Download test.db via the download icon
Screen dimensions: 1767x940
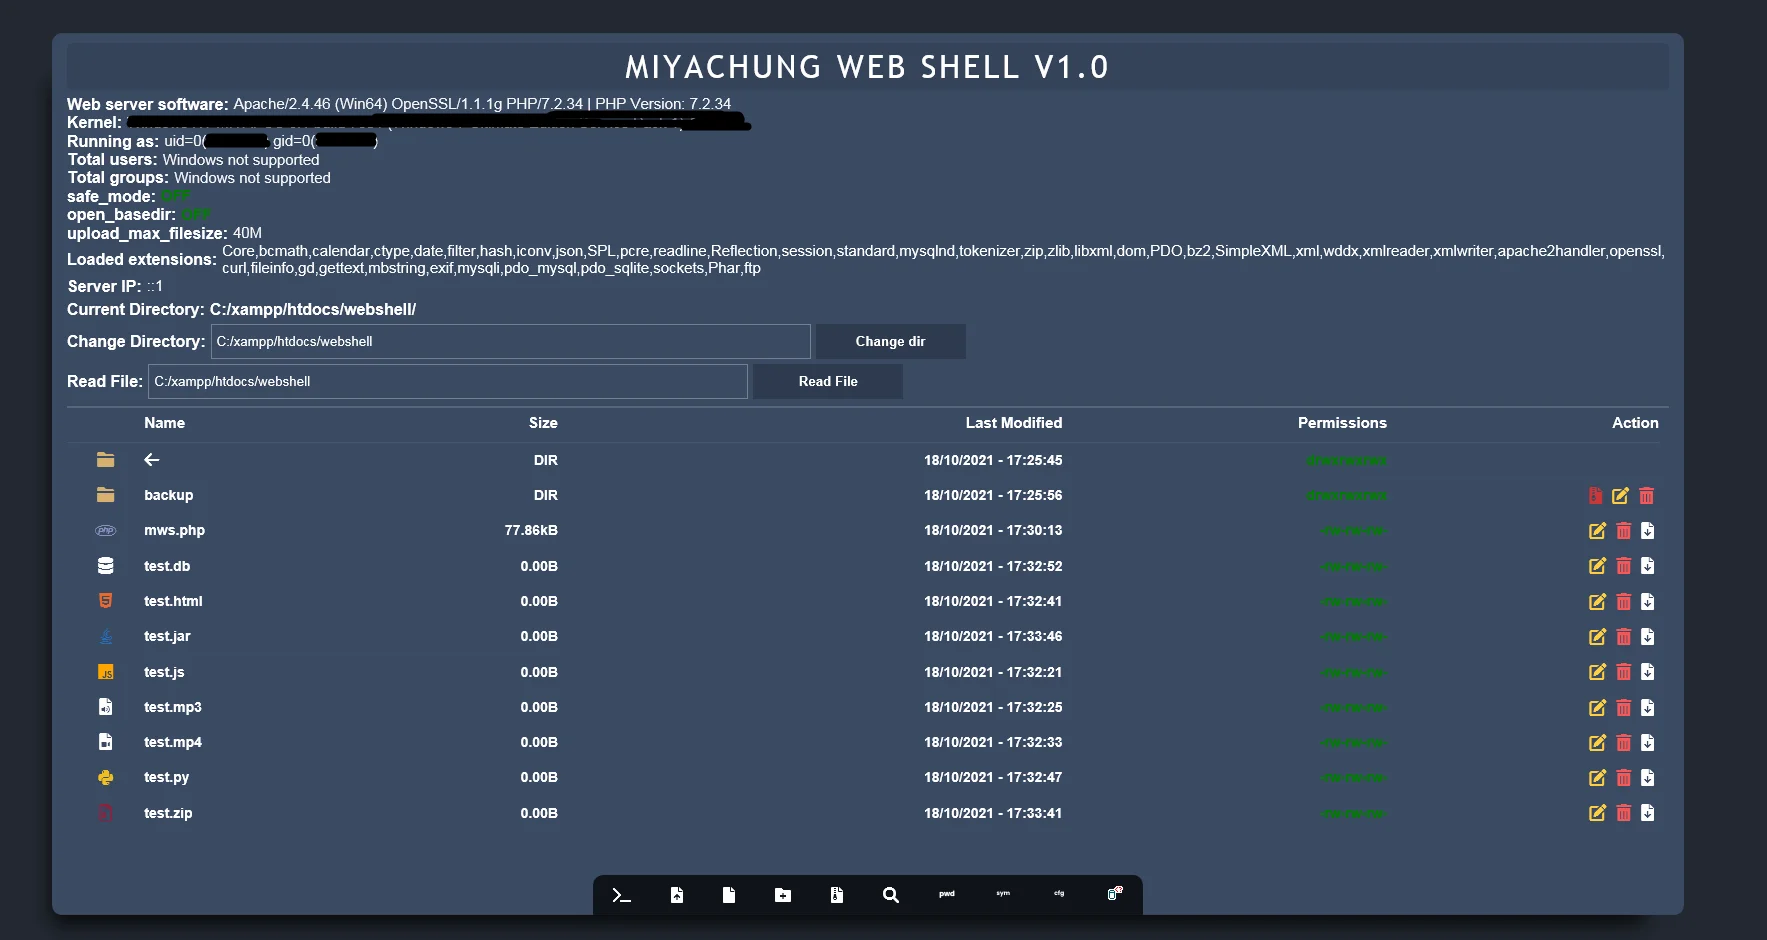click(x=1647, y=566)
